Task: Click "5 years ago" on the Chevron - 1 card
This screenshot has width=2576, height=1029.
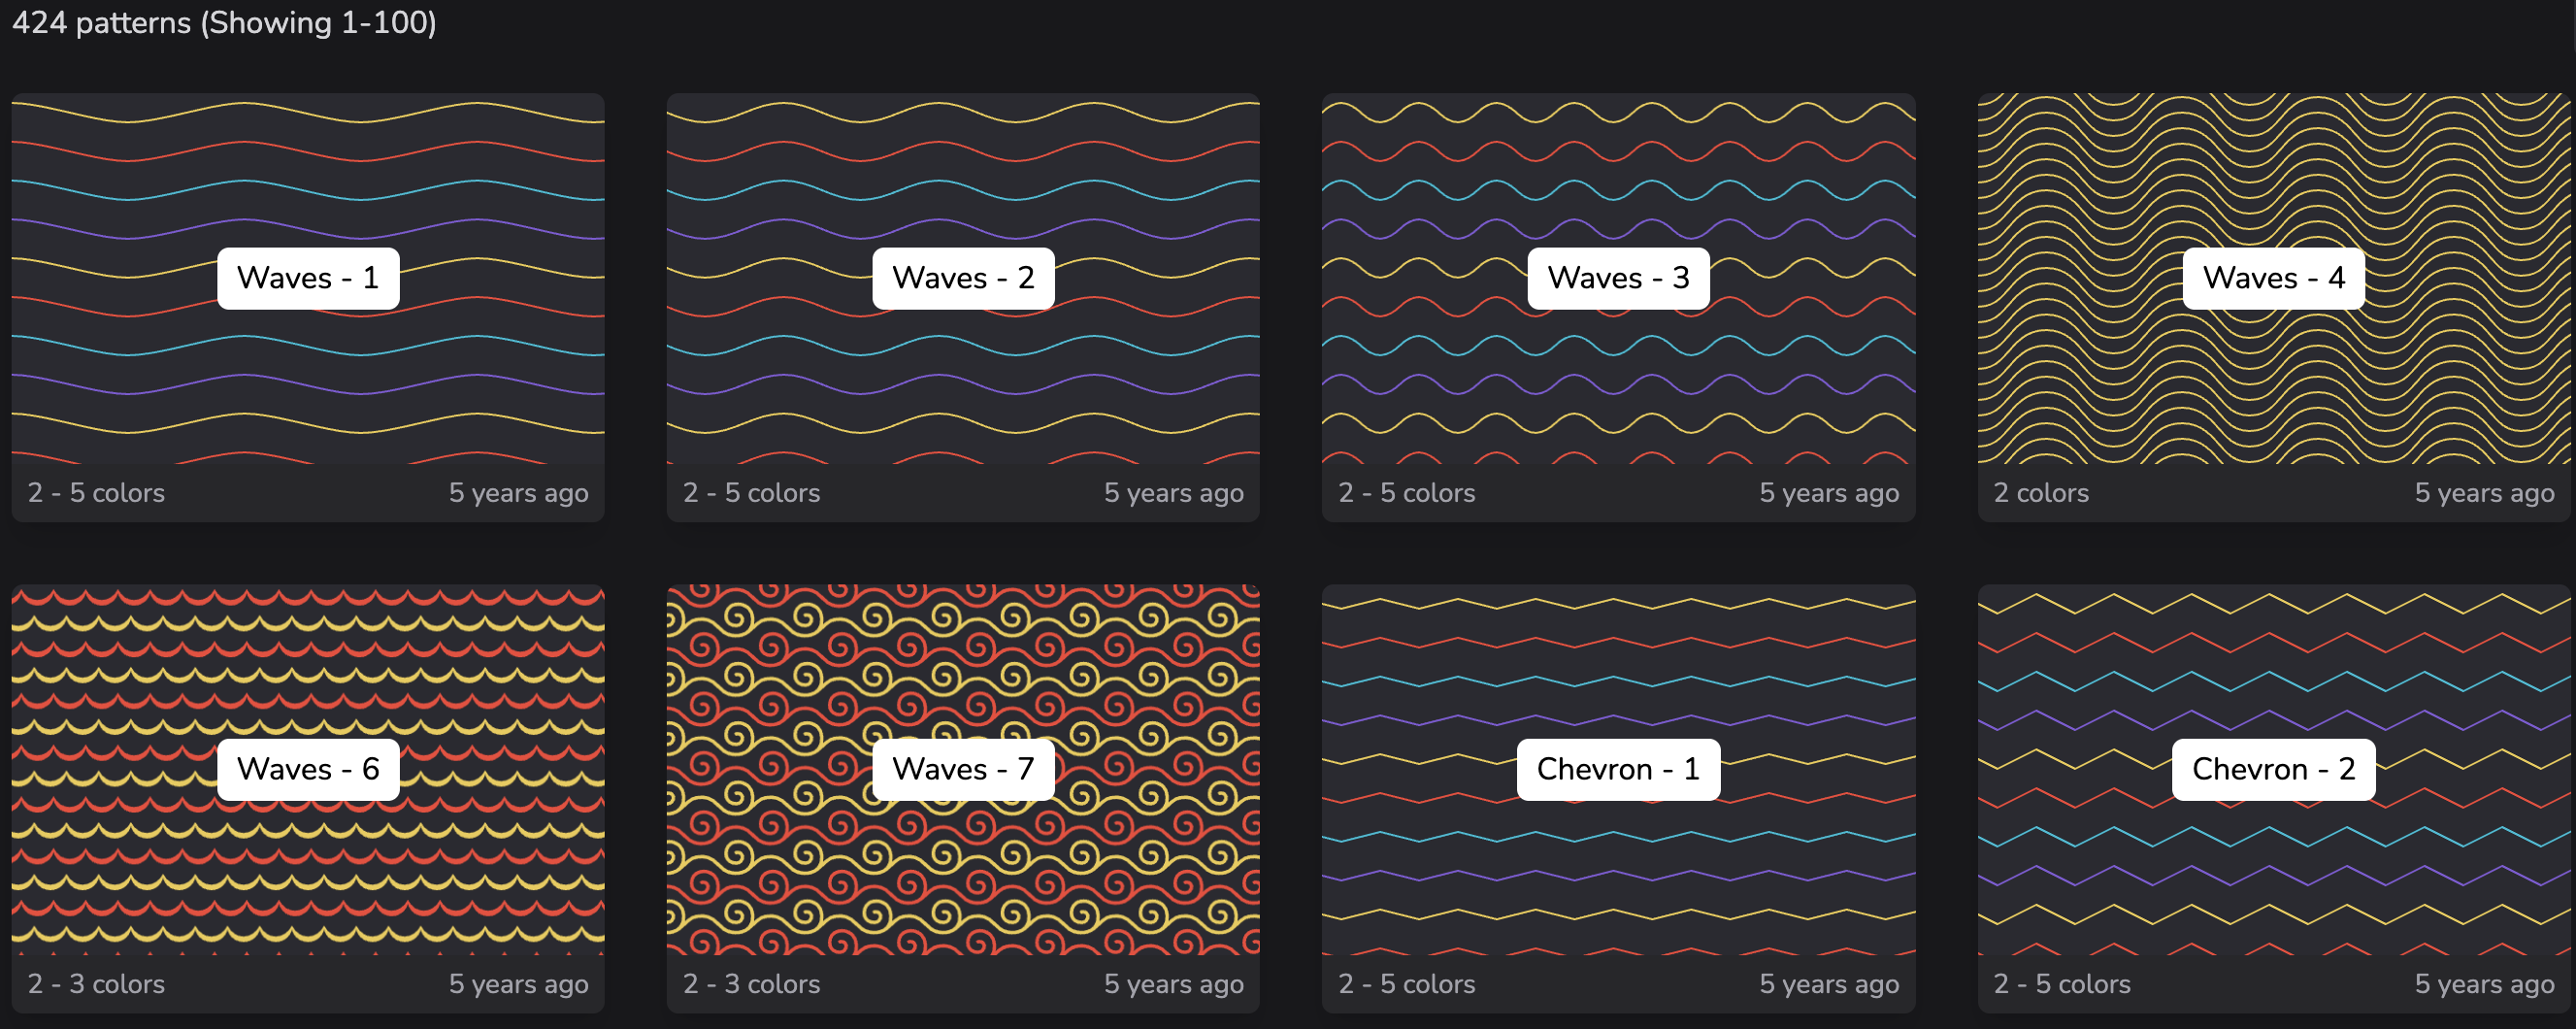Action: pyautogui.click(x=1828, y=984)
